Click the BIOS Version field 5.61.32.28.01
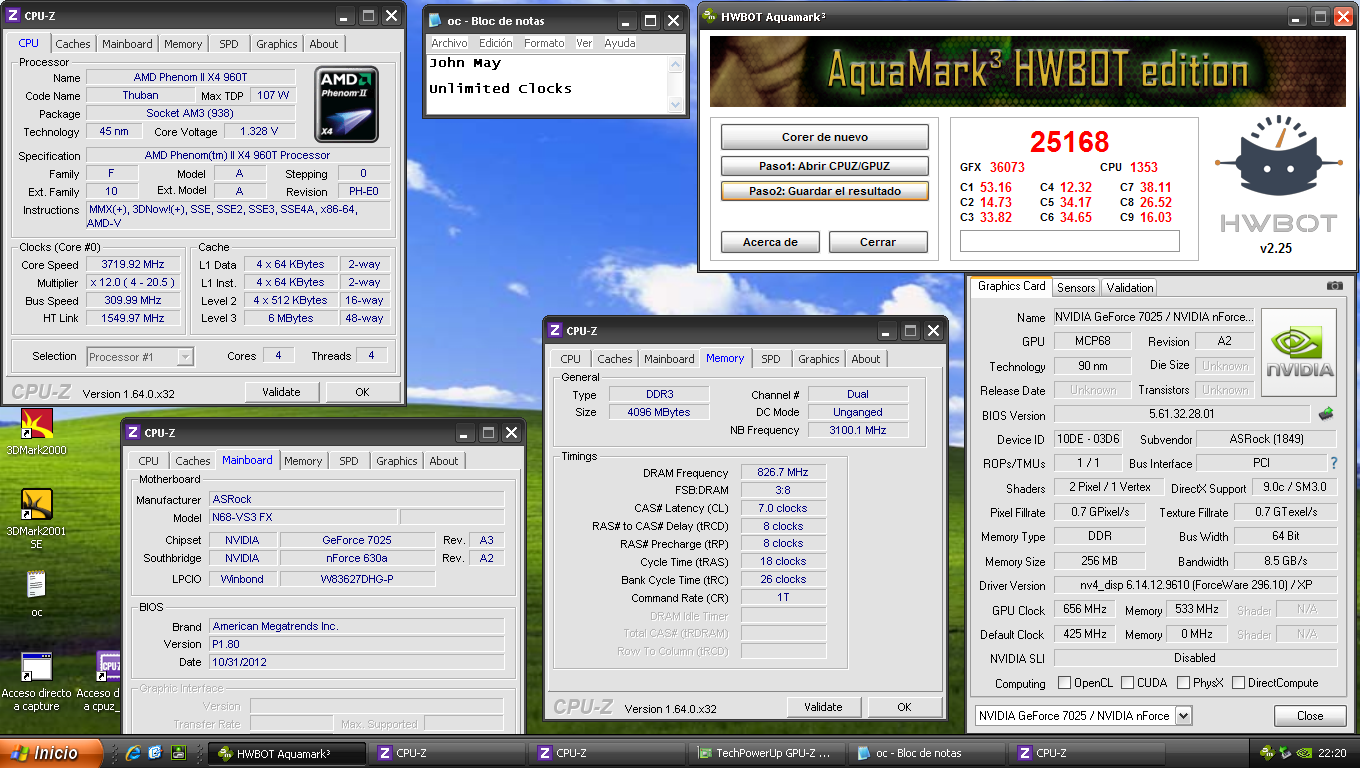 coord(1181,415)
